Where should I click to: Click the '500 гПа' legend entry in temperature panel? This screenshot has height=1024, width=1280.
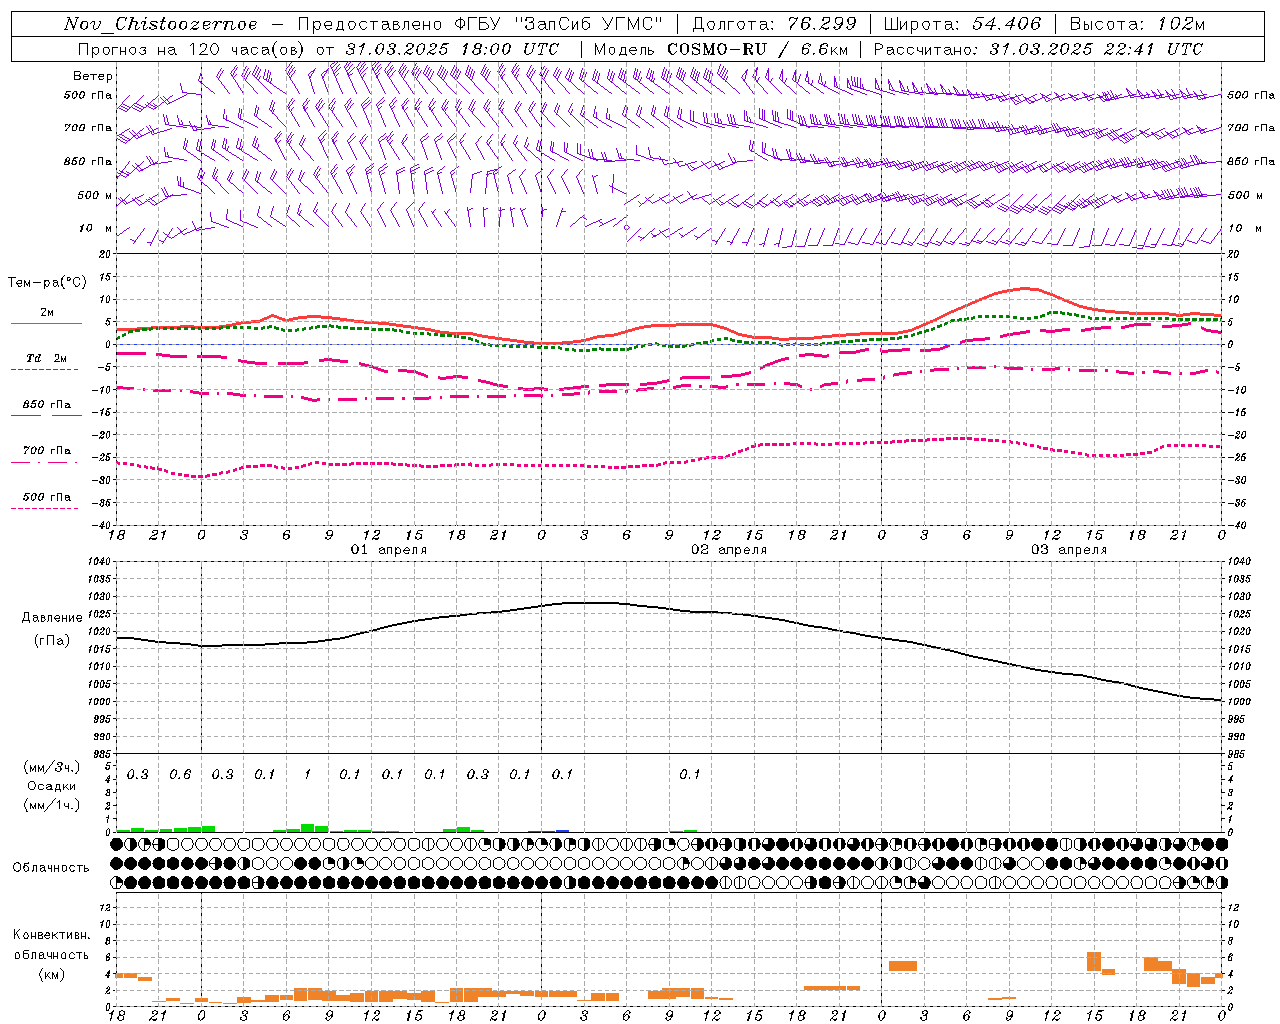click(x=47, y=497)
